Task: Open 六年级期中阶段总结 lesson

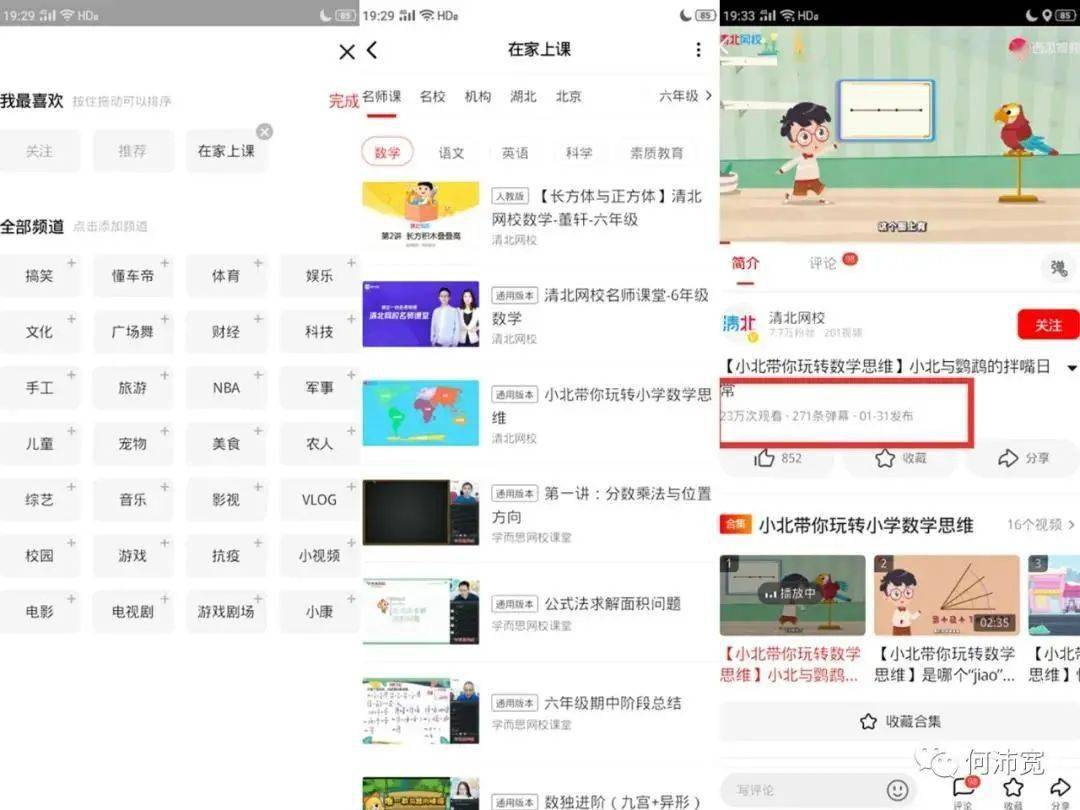Action: tap(537, 712)
